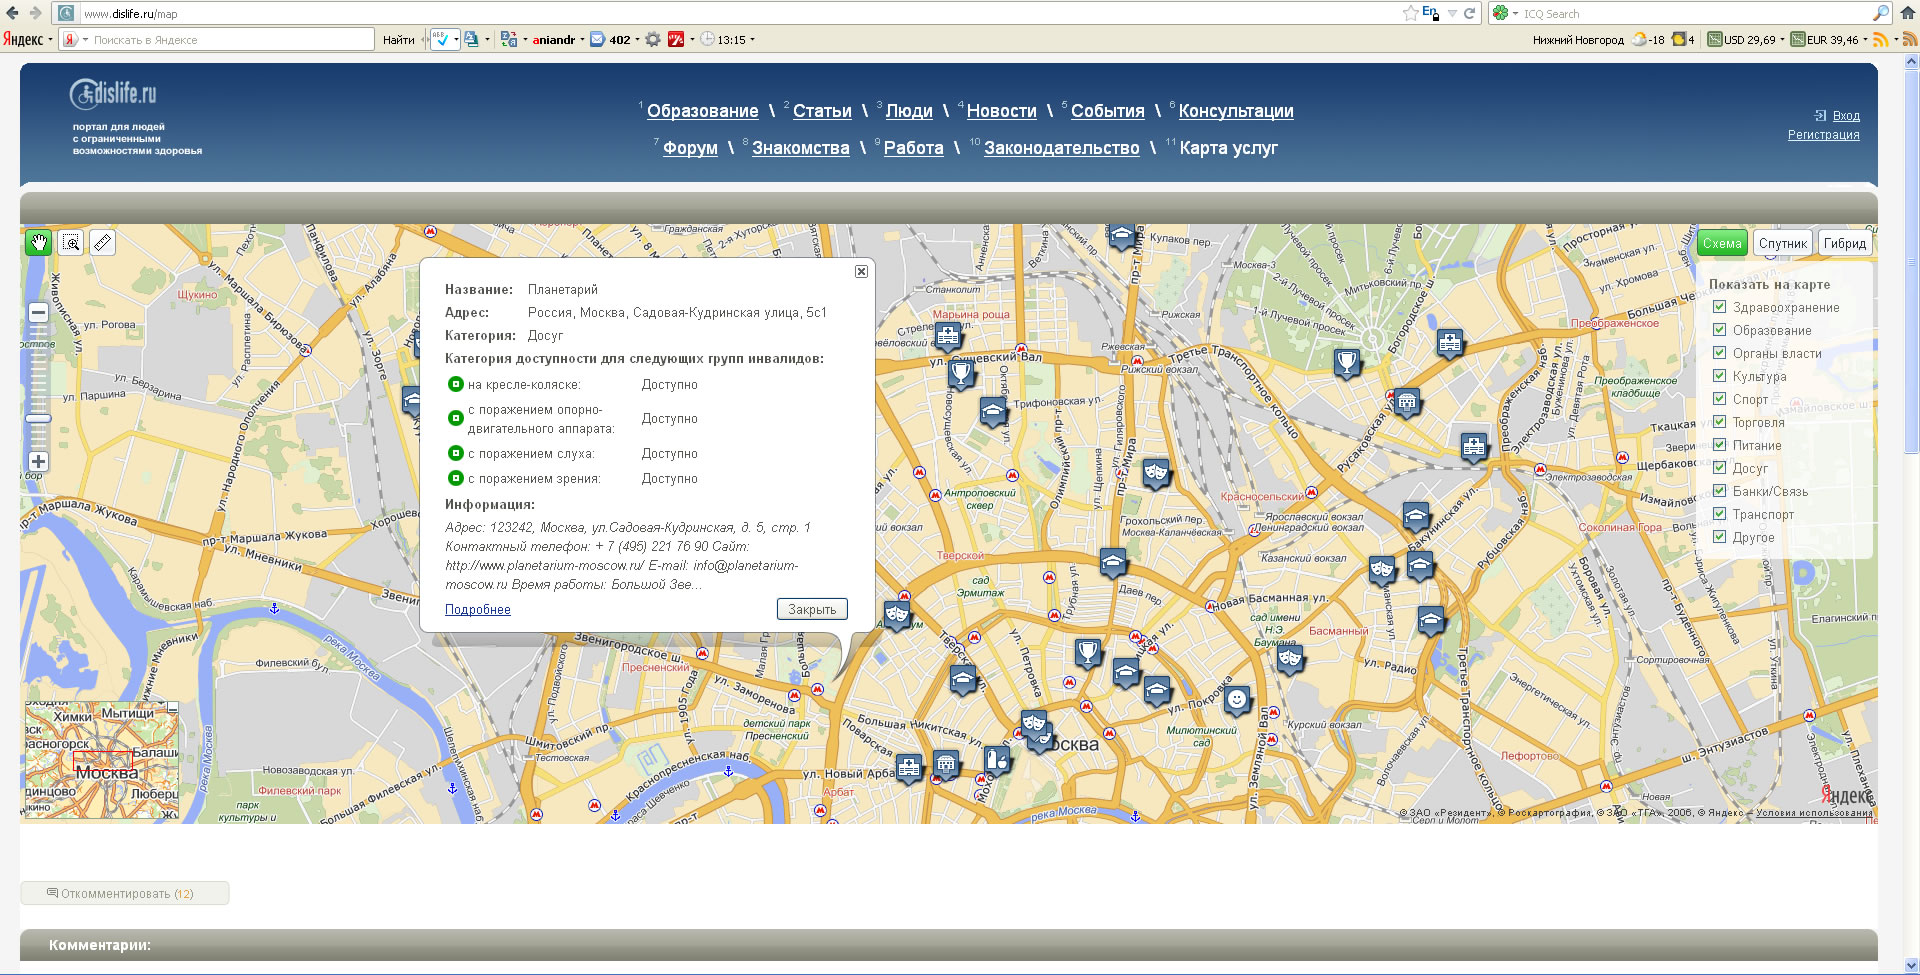Open the Яндекс toolbar dropdown arrow
This screenshot has height=975, width=1920.
click(50, 40)
